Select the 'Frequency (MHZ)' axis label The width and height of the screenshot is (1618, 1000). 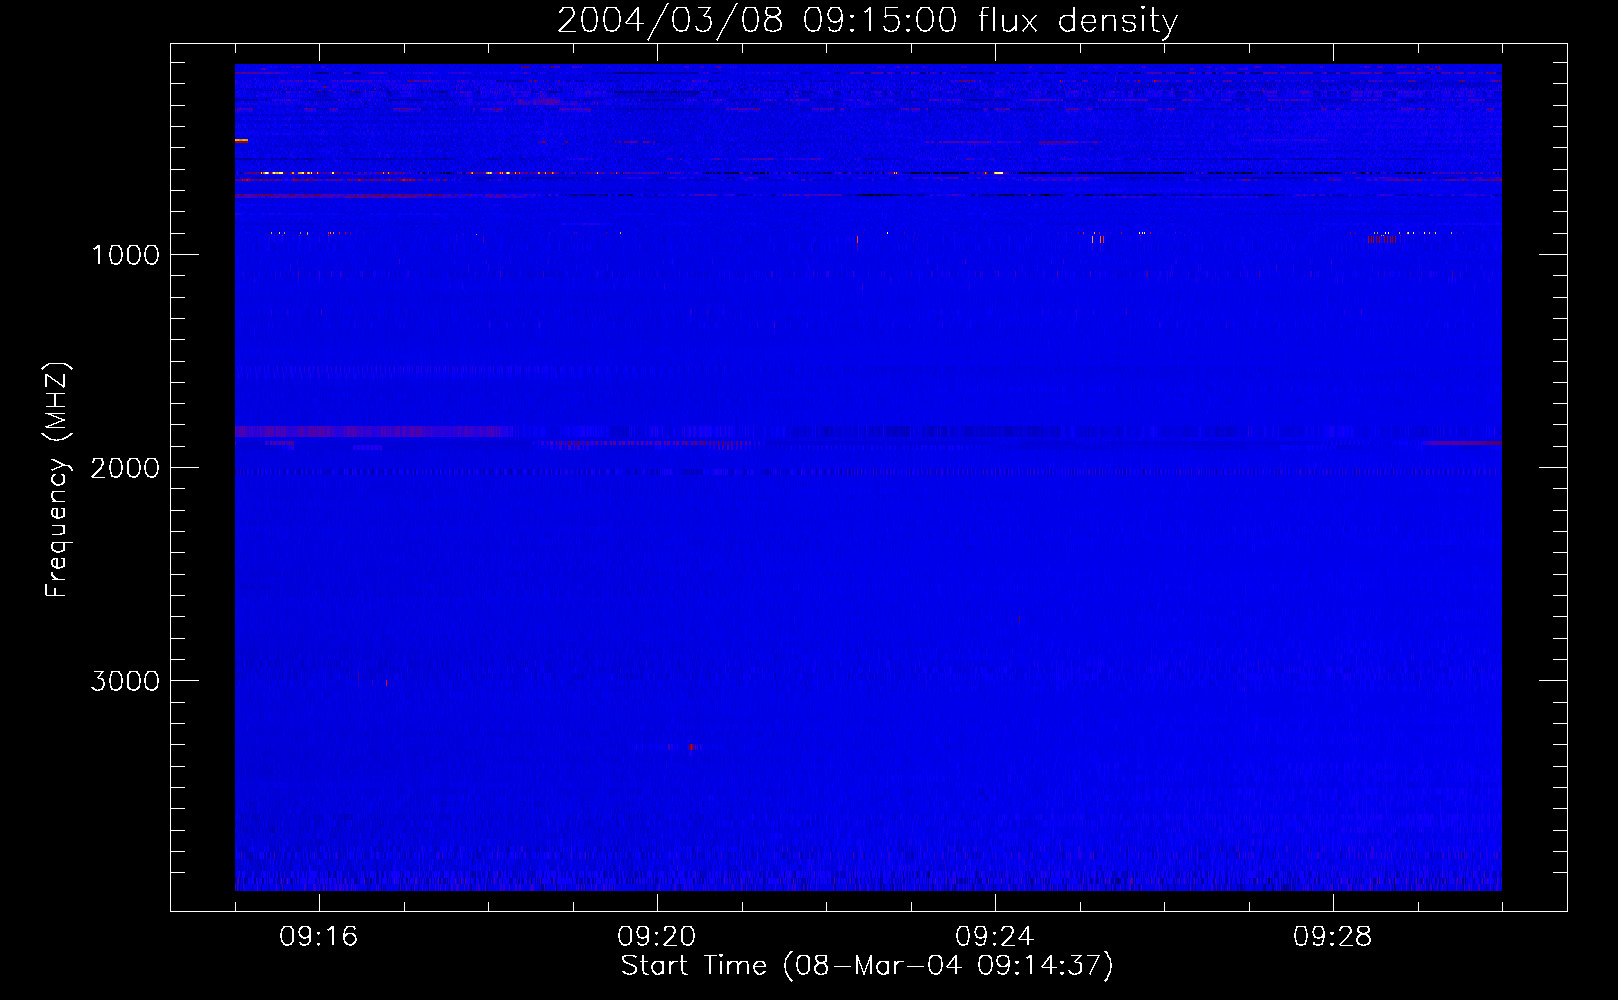coord(57,480)
